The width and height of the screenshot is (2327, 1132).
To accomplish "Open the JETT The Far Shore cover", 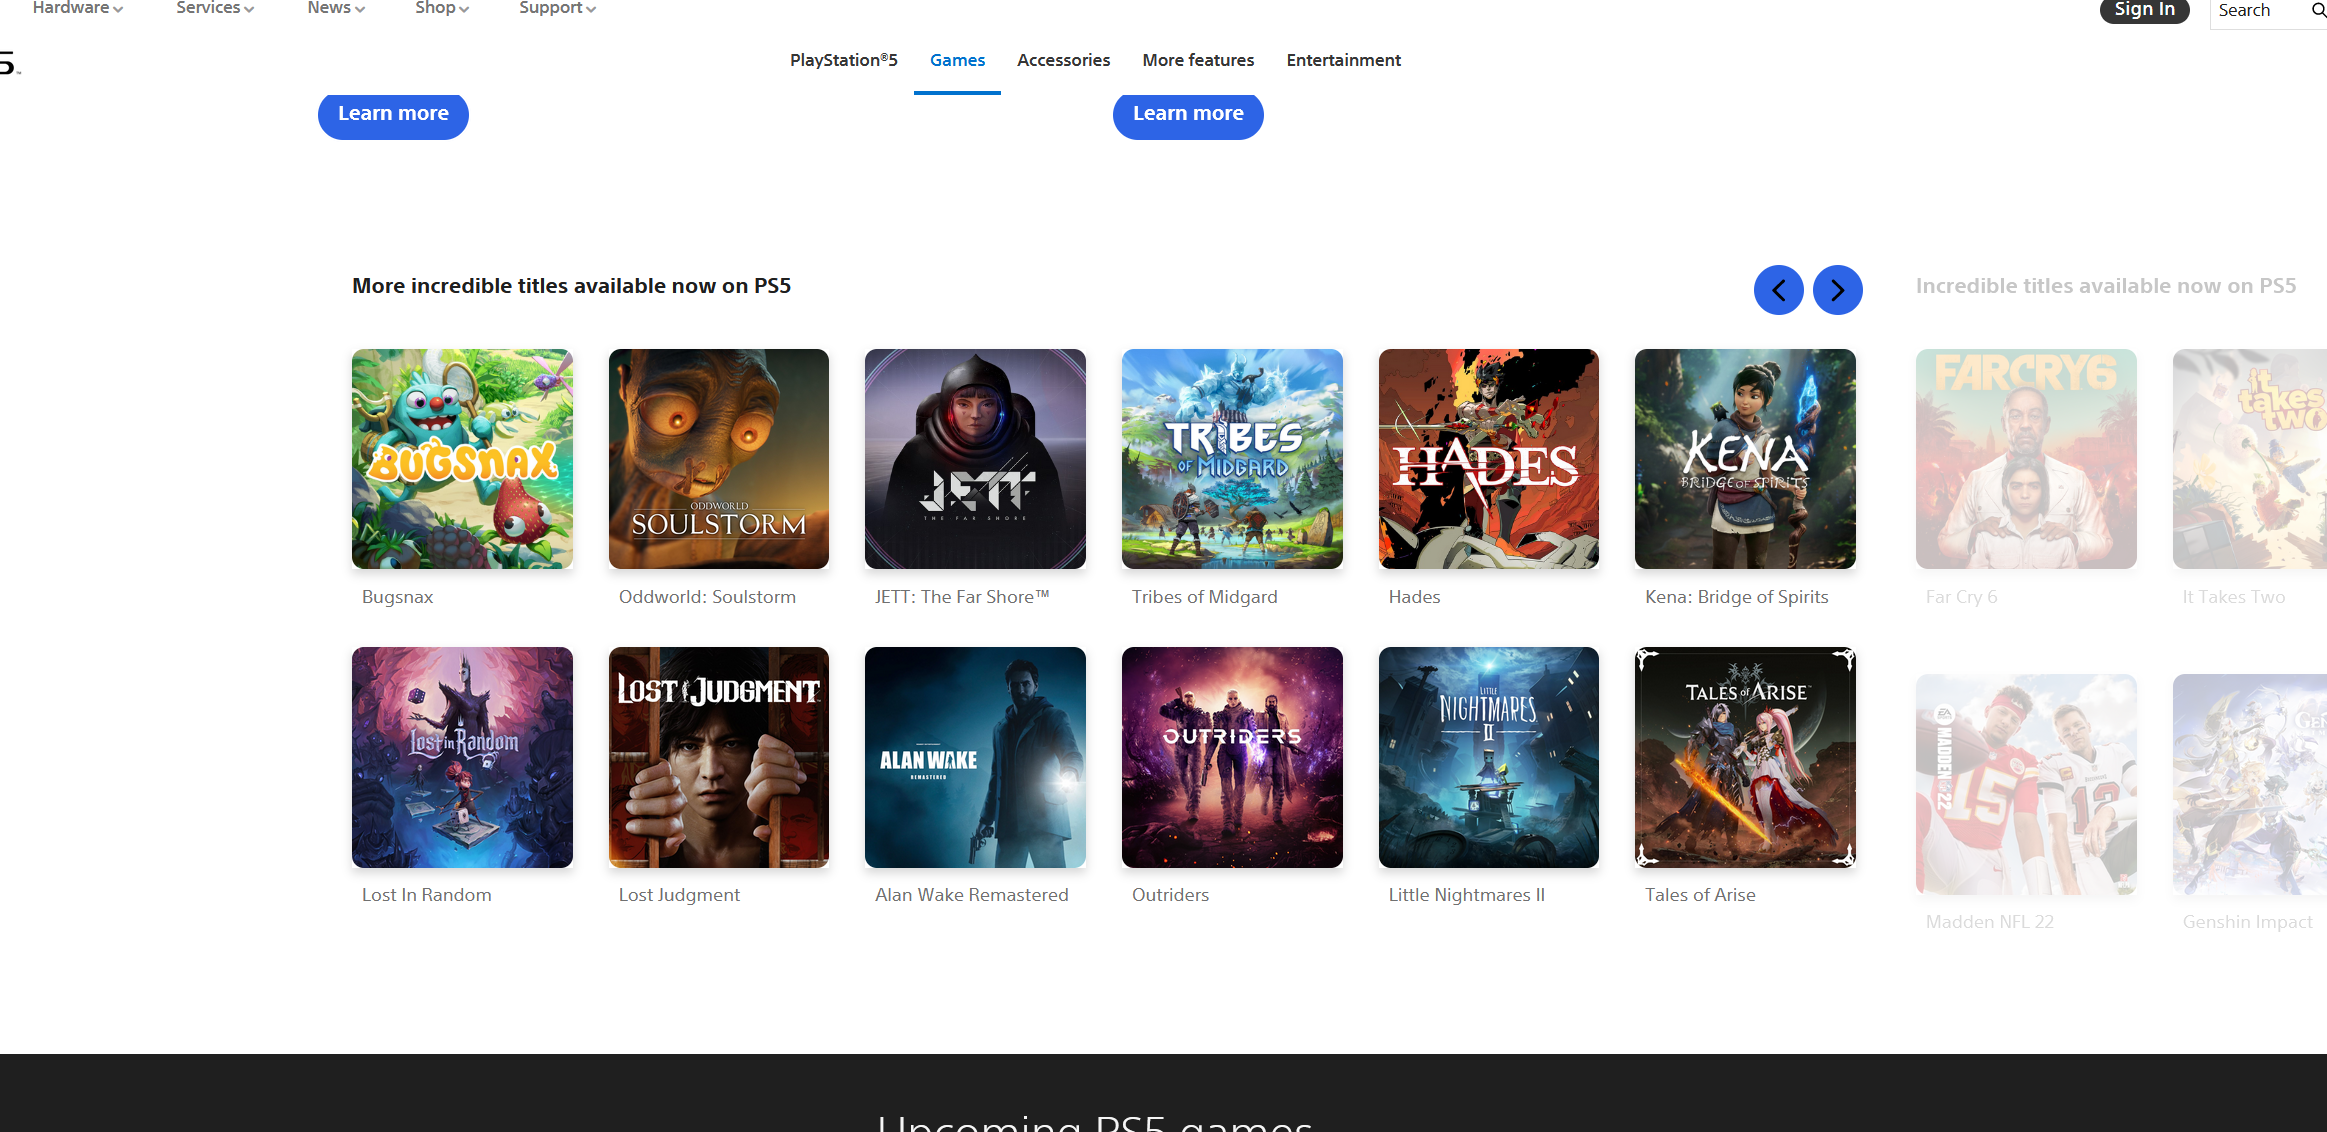I will point(975,459).
